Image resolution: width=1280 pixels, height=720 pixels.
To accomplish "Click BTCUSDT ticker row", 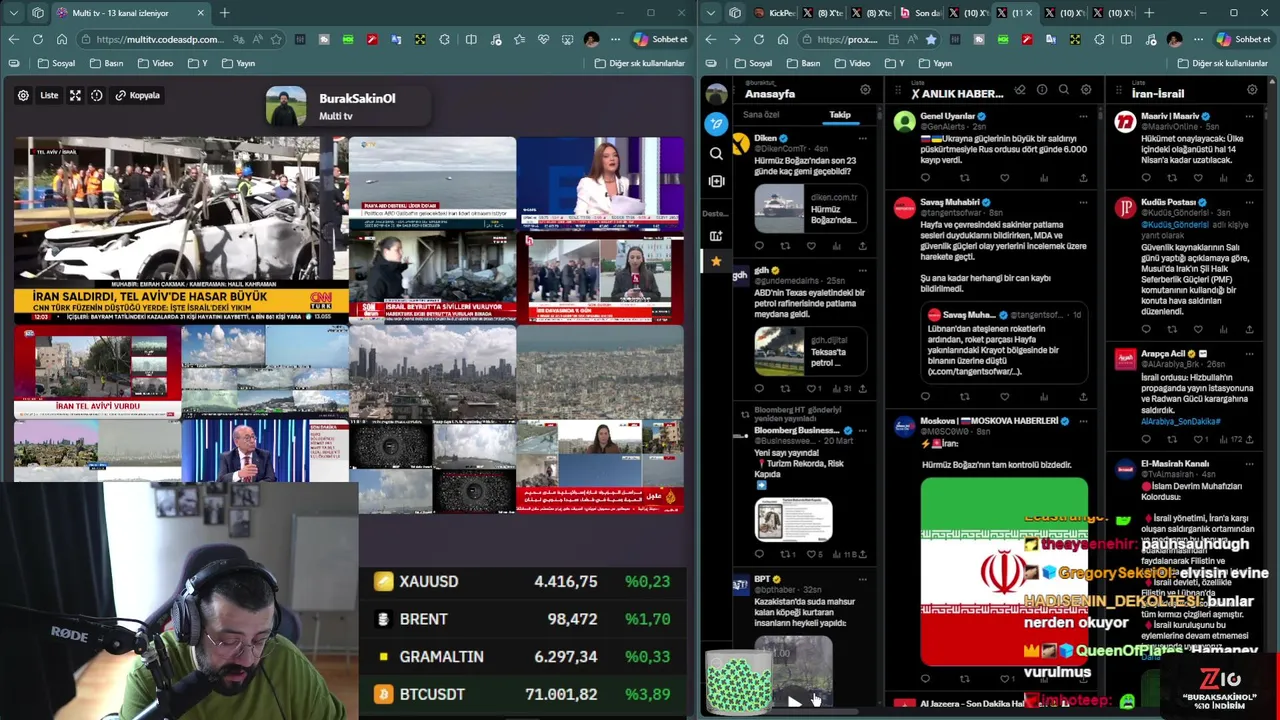I will (523, 693).
